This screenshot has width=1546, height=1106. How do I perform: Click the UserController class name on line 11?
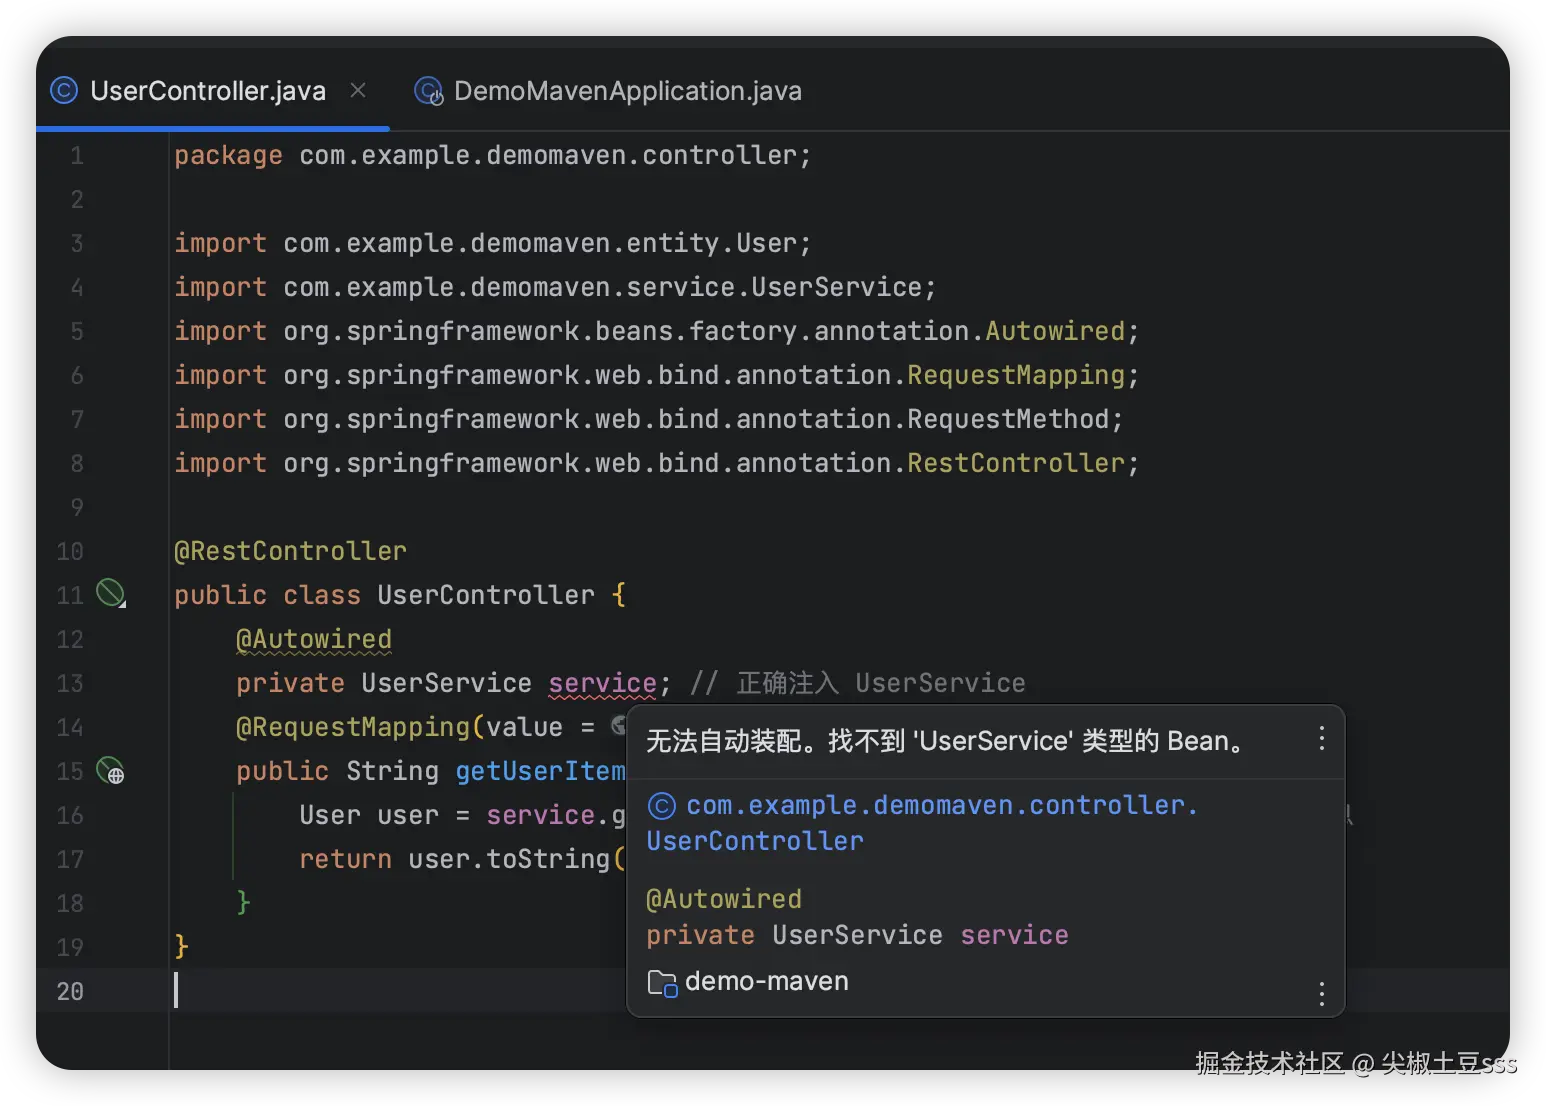pos(486,595)
